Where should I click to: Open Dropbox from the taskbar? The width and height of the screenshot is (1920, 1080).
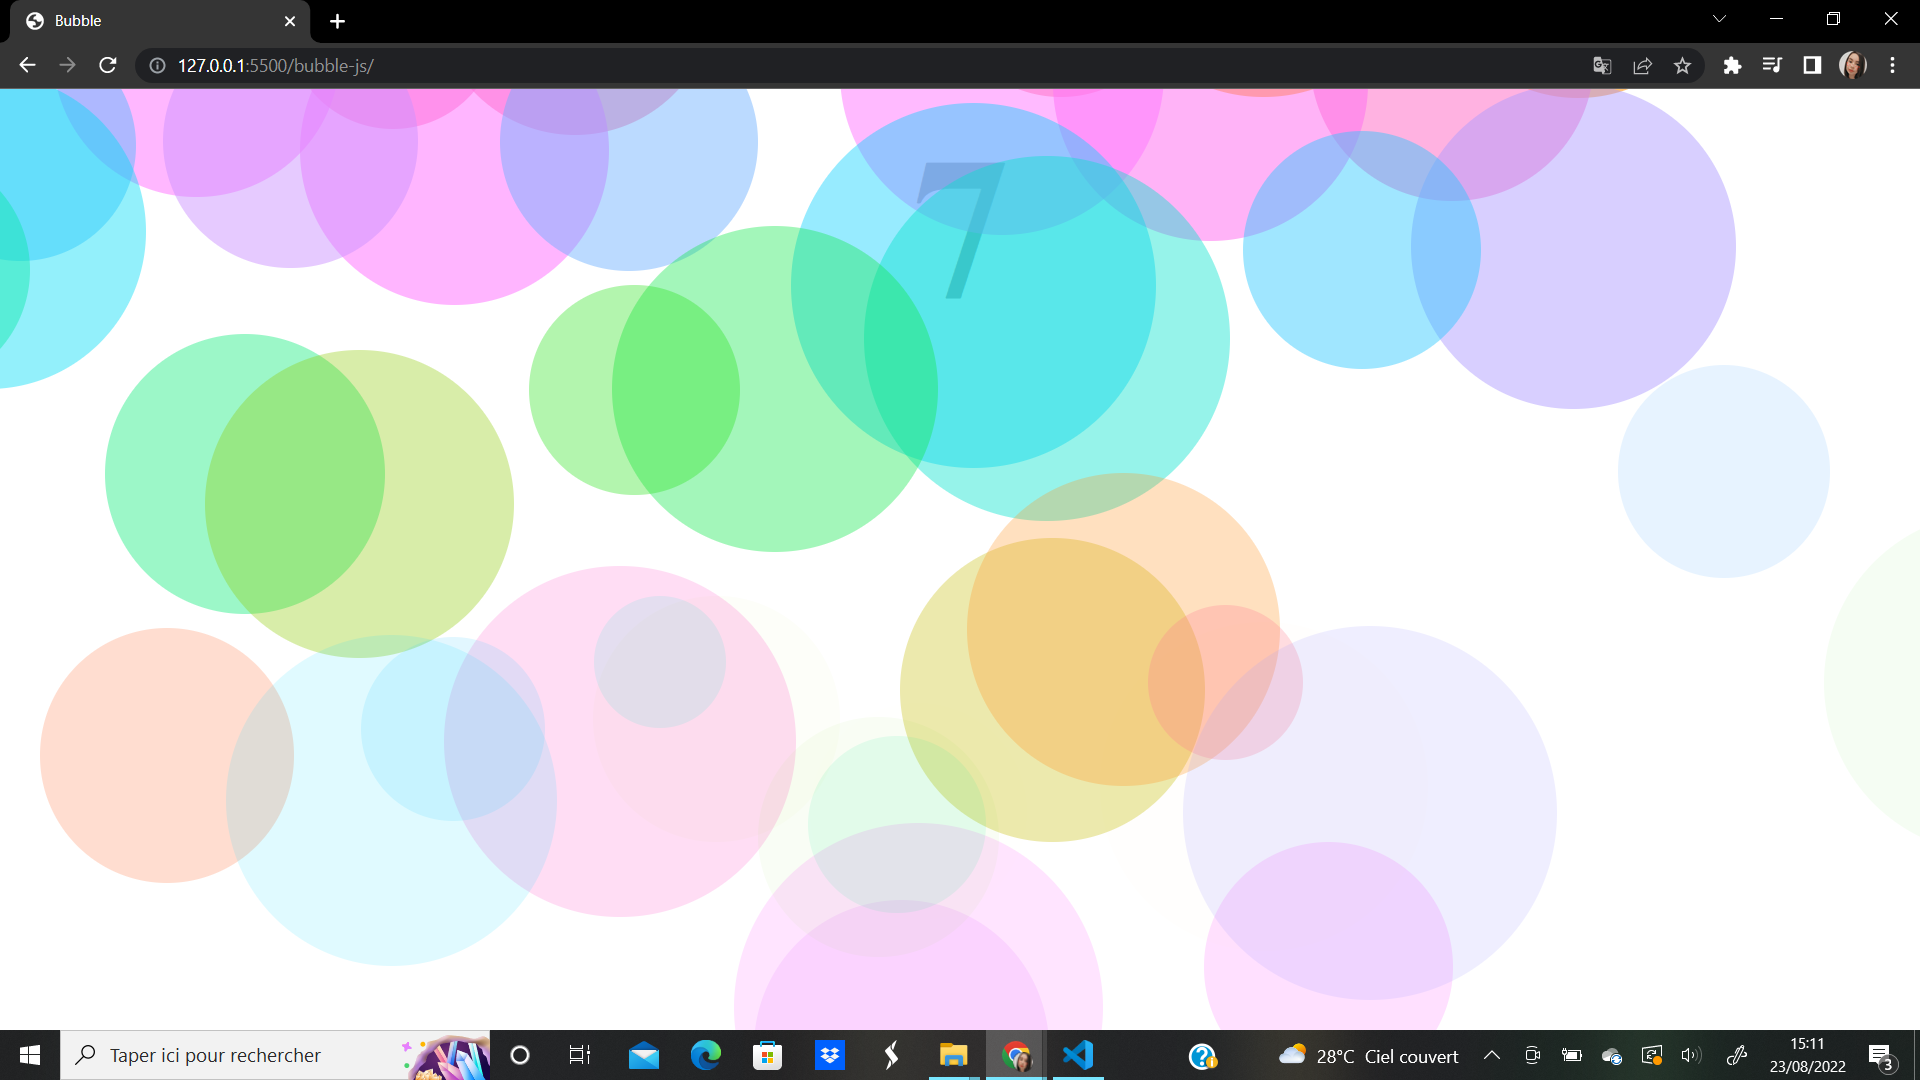pyautogui.click(x=830, y=1055)
